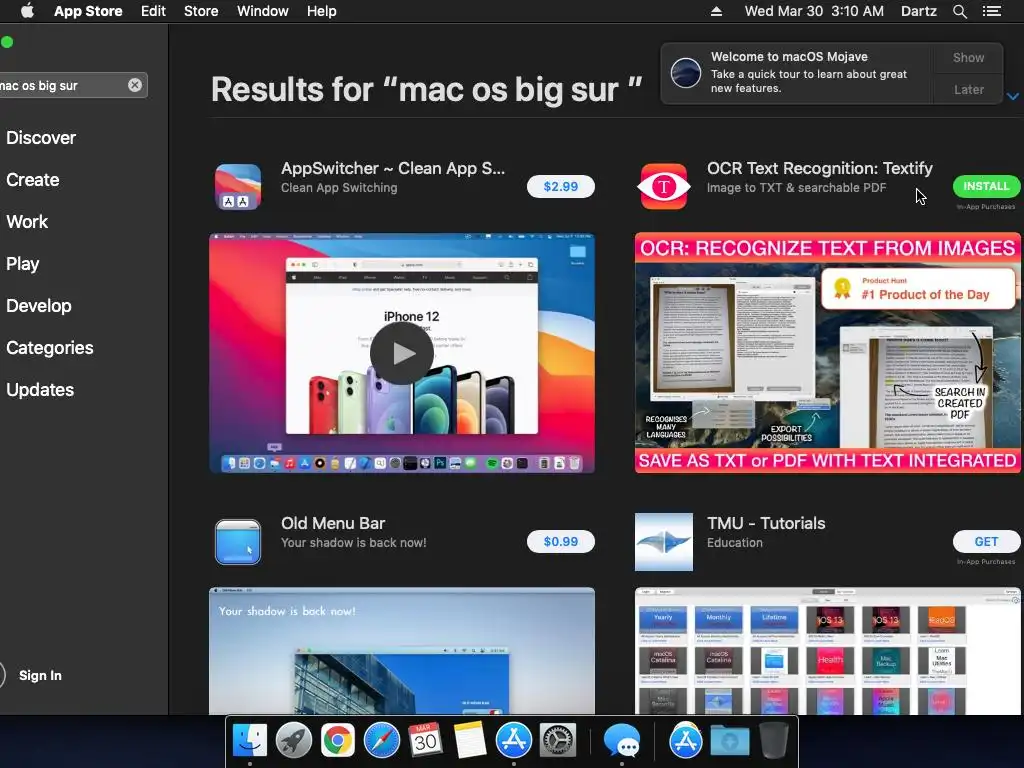Click Later on the Mojave notification

[968, 89]
